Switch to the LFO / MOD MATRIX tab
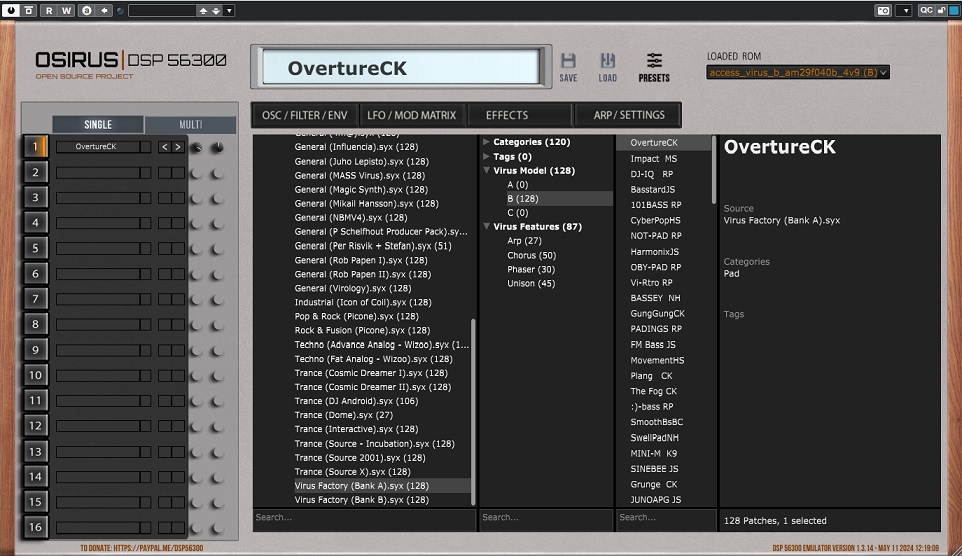The image size is (962, 556). click(x=412, y=115)
